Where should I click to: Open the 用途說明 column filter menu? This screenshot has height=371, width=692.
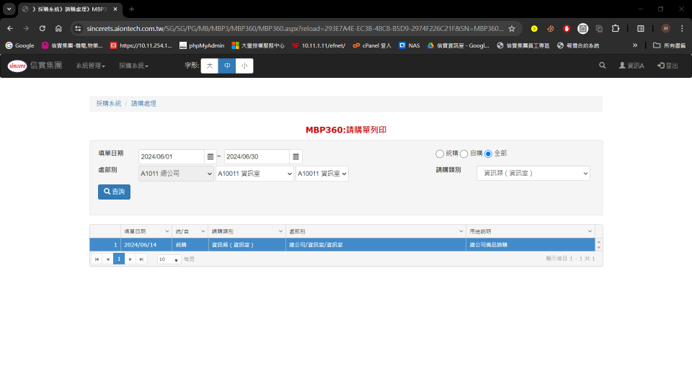[590, 232]
